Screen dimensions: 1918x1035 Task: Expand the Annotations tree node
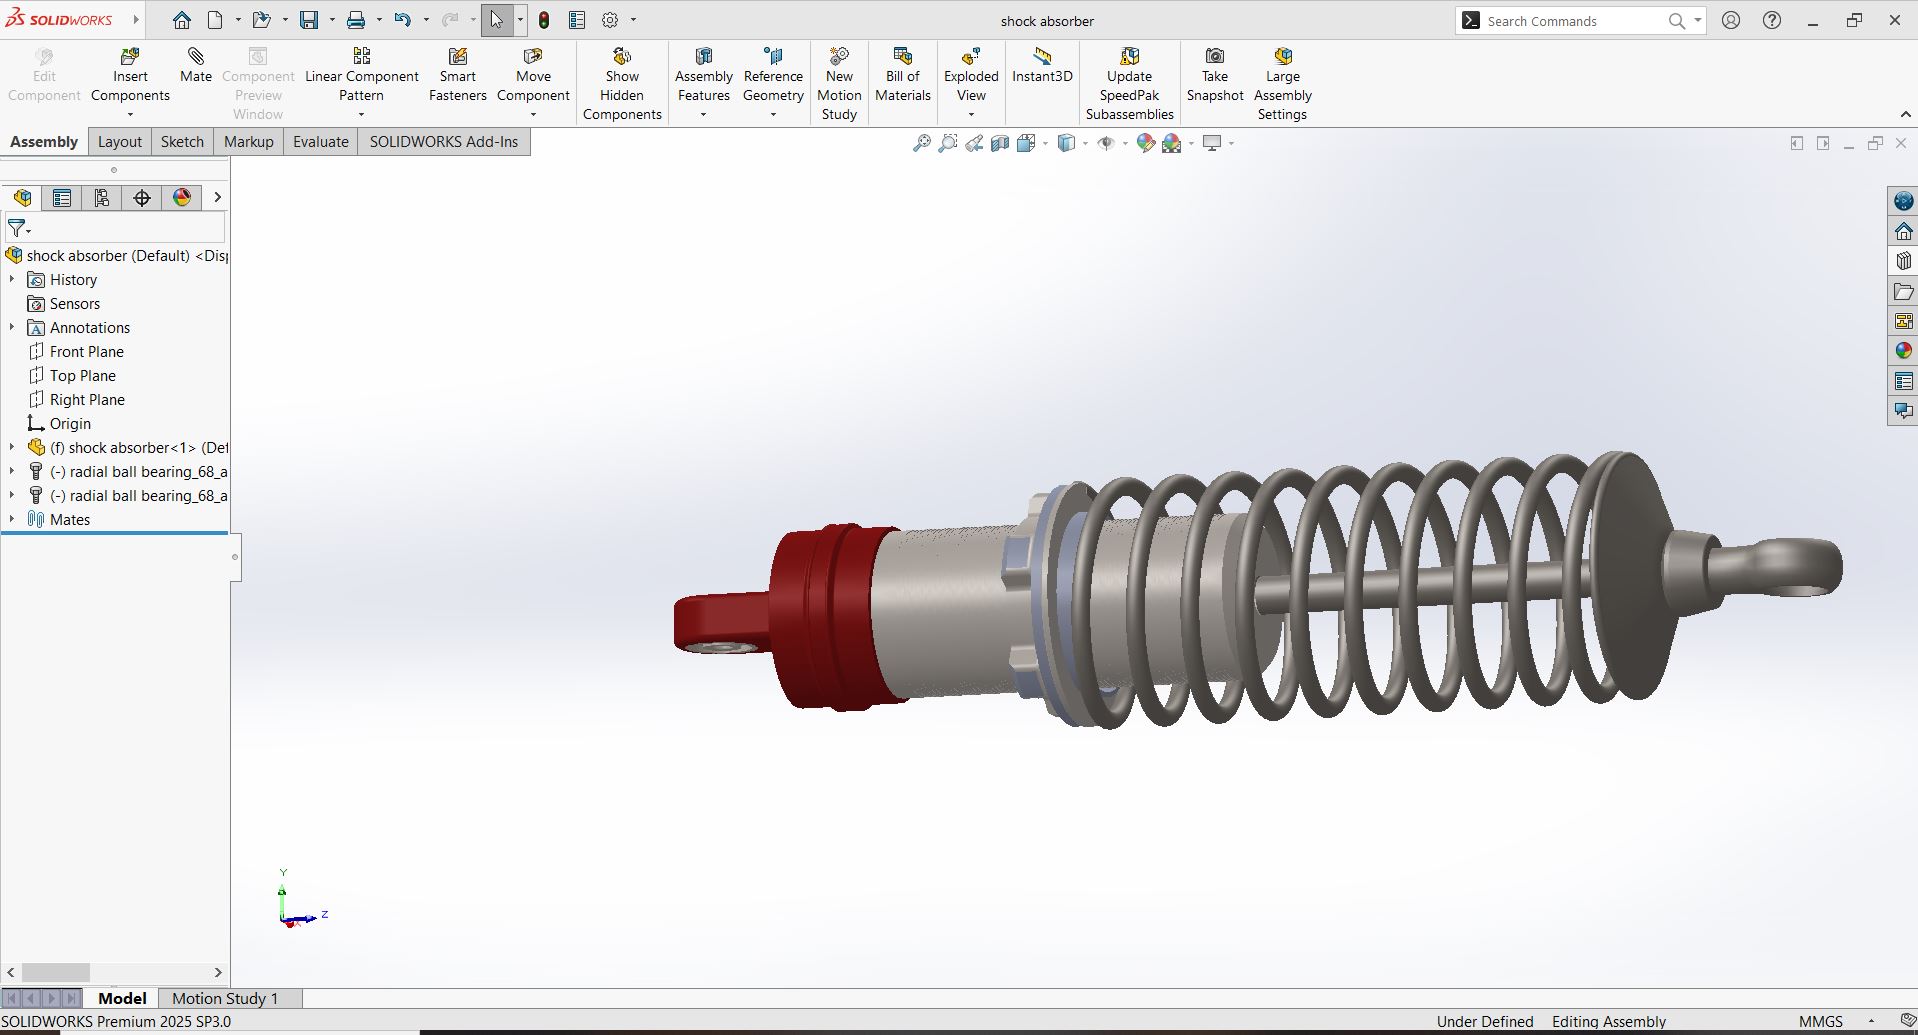tap(12, 328)
